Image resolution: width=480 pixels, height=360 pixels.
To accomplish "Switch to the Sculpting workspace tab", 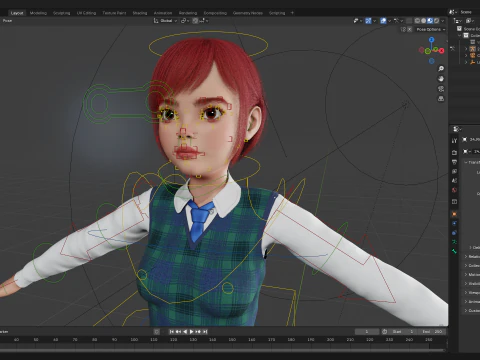I will pyautogui.click(x=62, y=13).
